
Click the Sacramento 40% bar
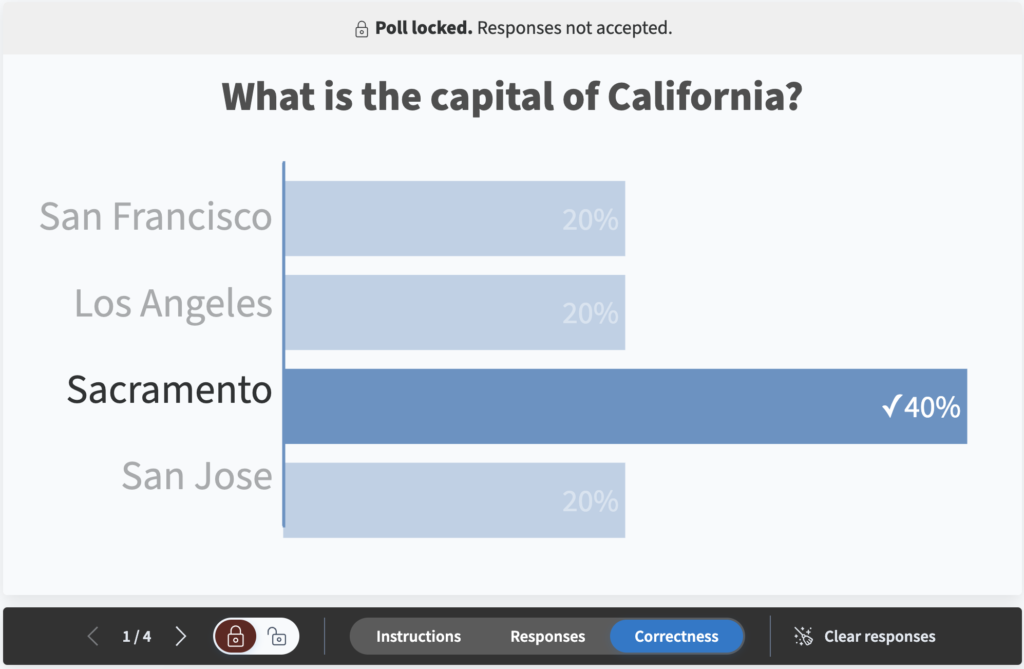point(626,406)
